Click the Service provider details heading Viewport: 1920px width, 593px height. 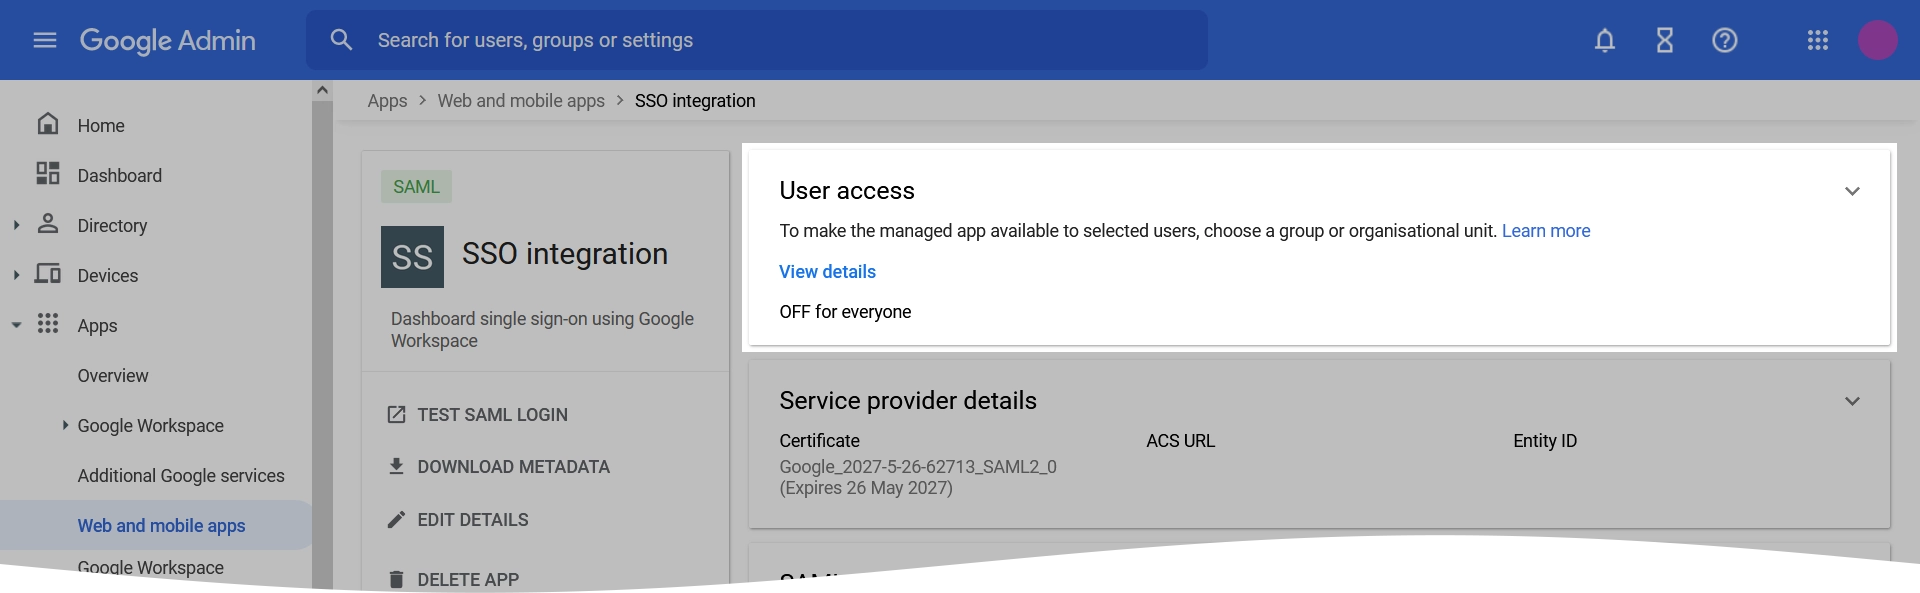tap(908, 401)
